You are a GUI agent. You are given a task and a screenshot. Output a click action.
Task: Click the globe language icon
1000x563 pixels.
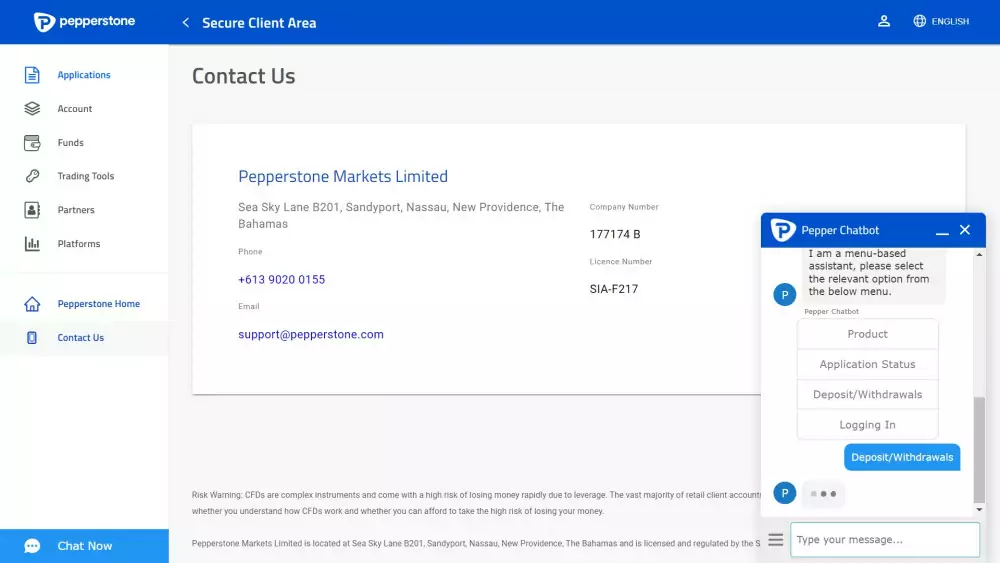tap(919, 21)
